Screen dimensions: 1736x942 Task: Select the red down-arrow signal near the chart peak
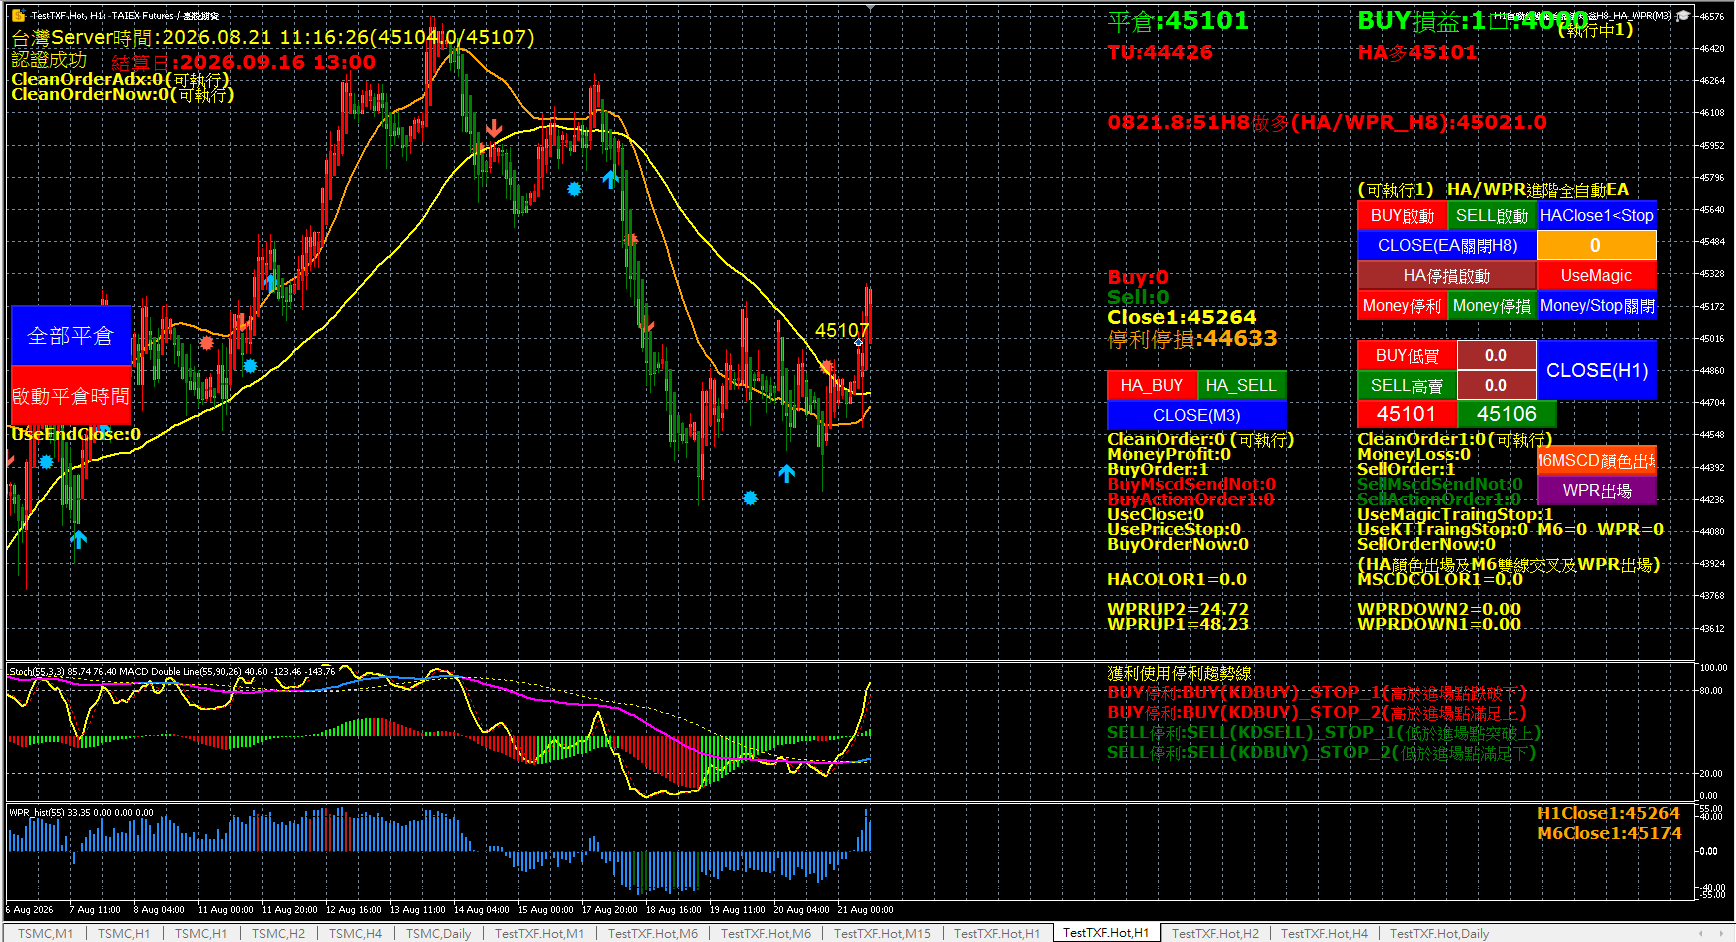[x=494, y=128]
